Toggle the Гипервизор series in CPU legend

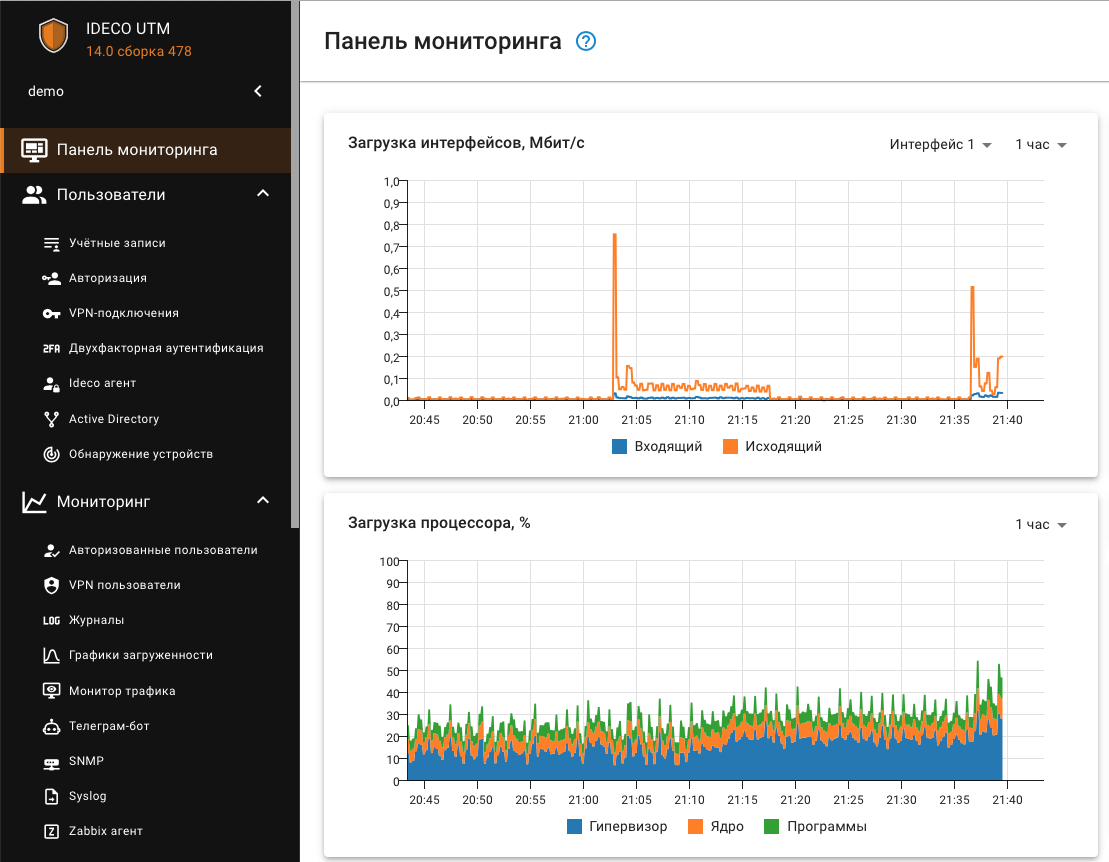[617, 827]
